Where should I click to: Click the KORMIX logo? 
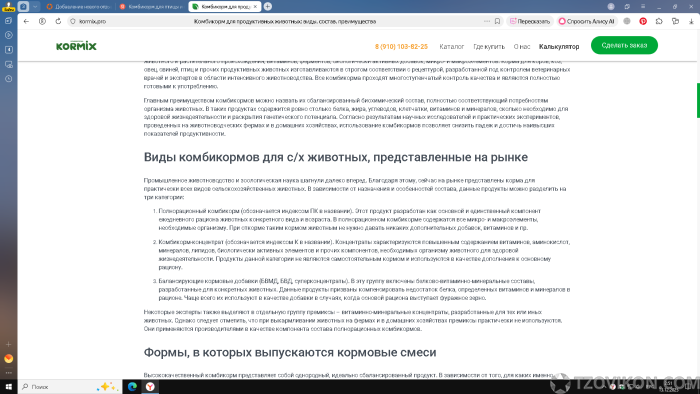[x=76, y=46]
